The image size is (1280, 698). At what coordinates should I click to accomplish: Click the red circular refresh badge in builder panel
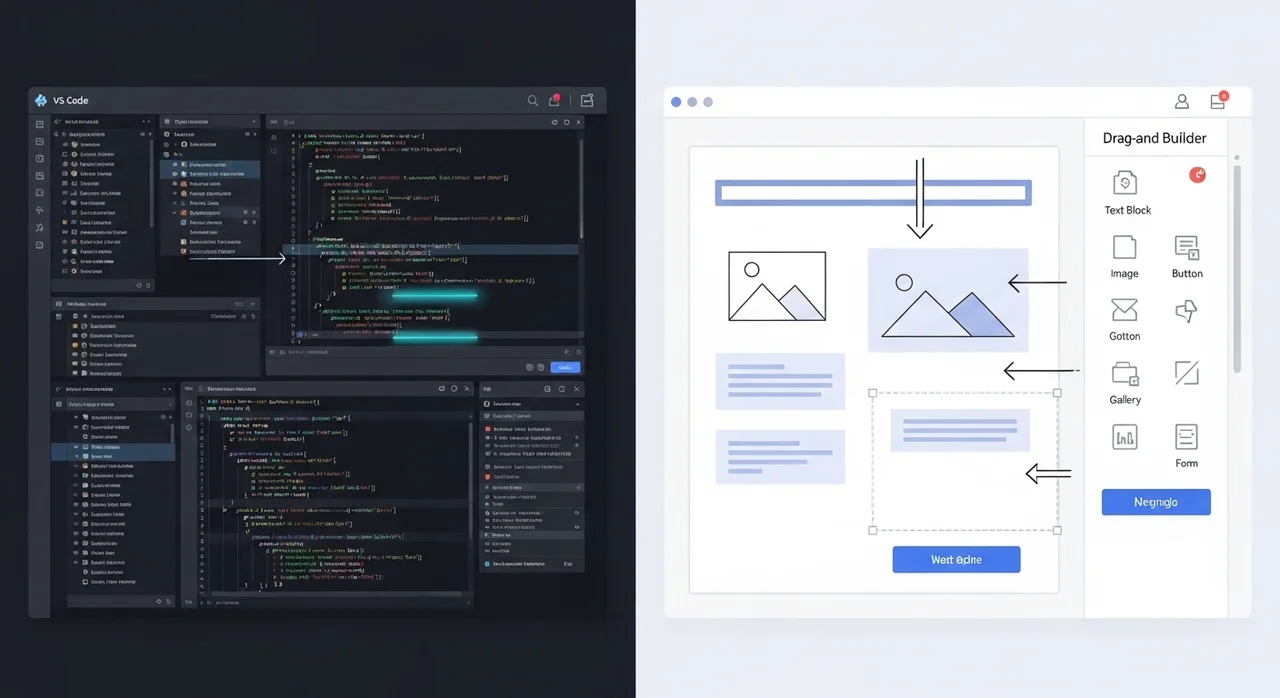click(x=1197, y=175)
